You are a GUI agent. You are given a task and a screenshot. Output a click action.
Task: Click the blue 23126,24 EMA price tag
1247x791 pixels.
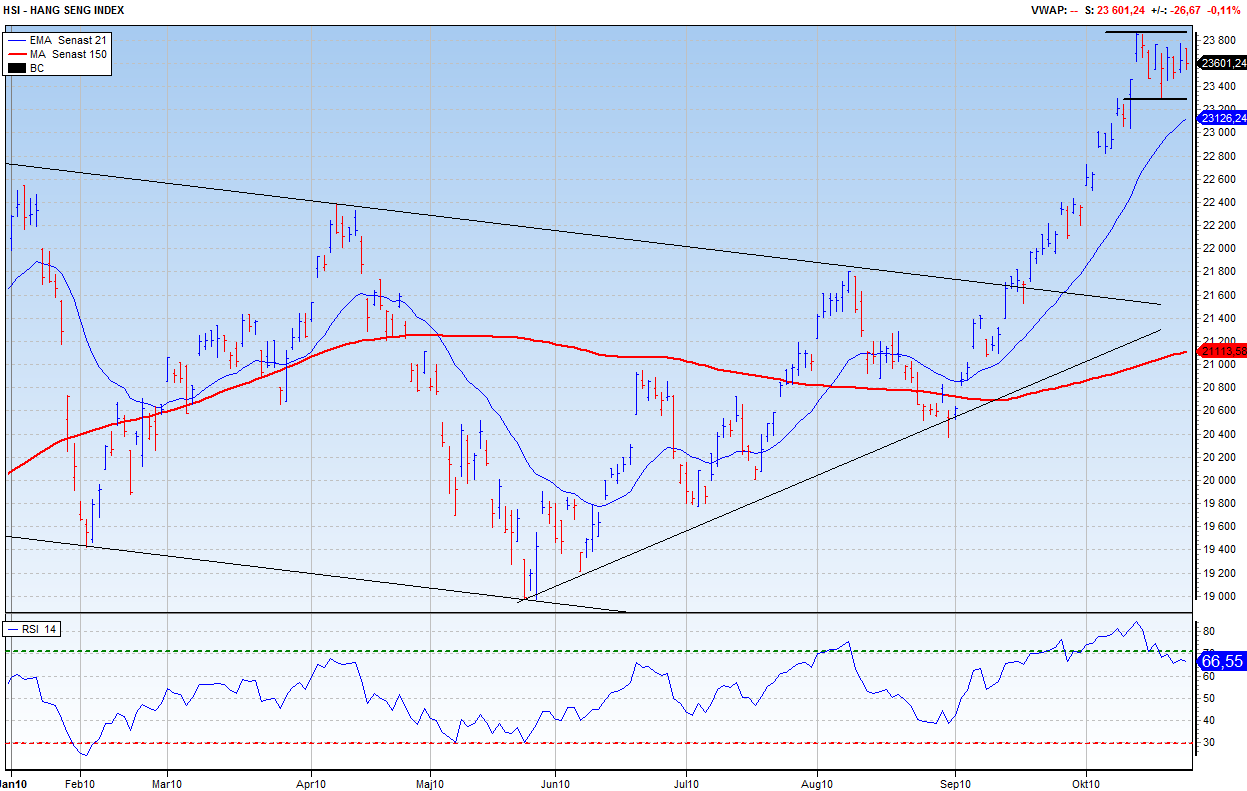coord(1222,118)
